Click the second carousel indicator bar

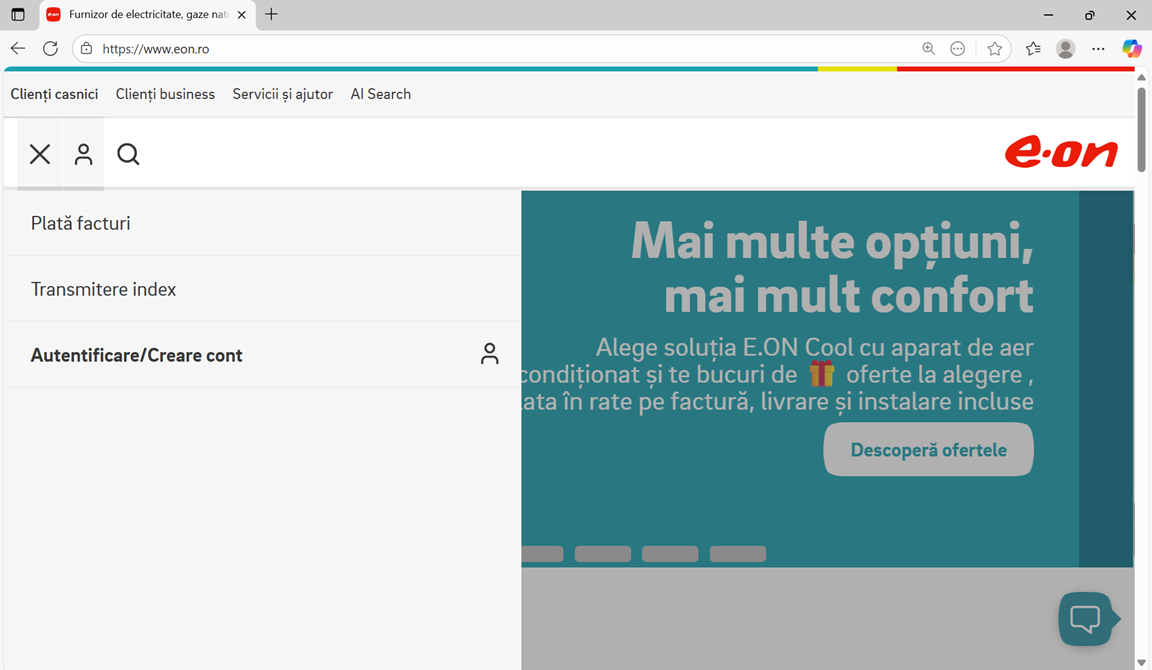tap(603, 553)
